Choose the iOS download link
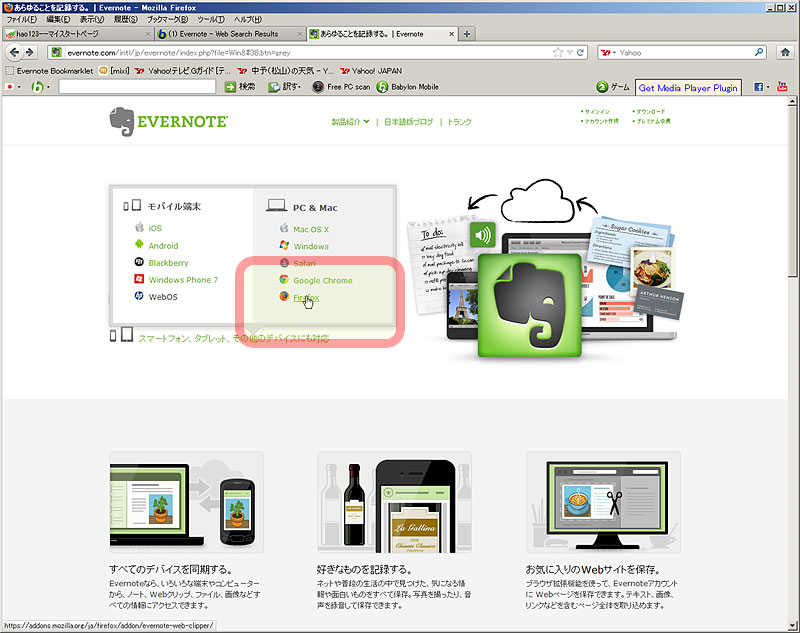 click(155, 228)
